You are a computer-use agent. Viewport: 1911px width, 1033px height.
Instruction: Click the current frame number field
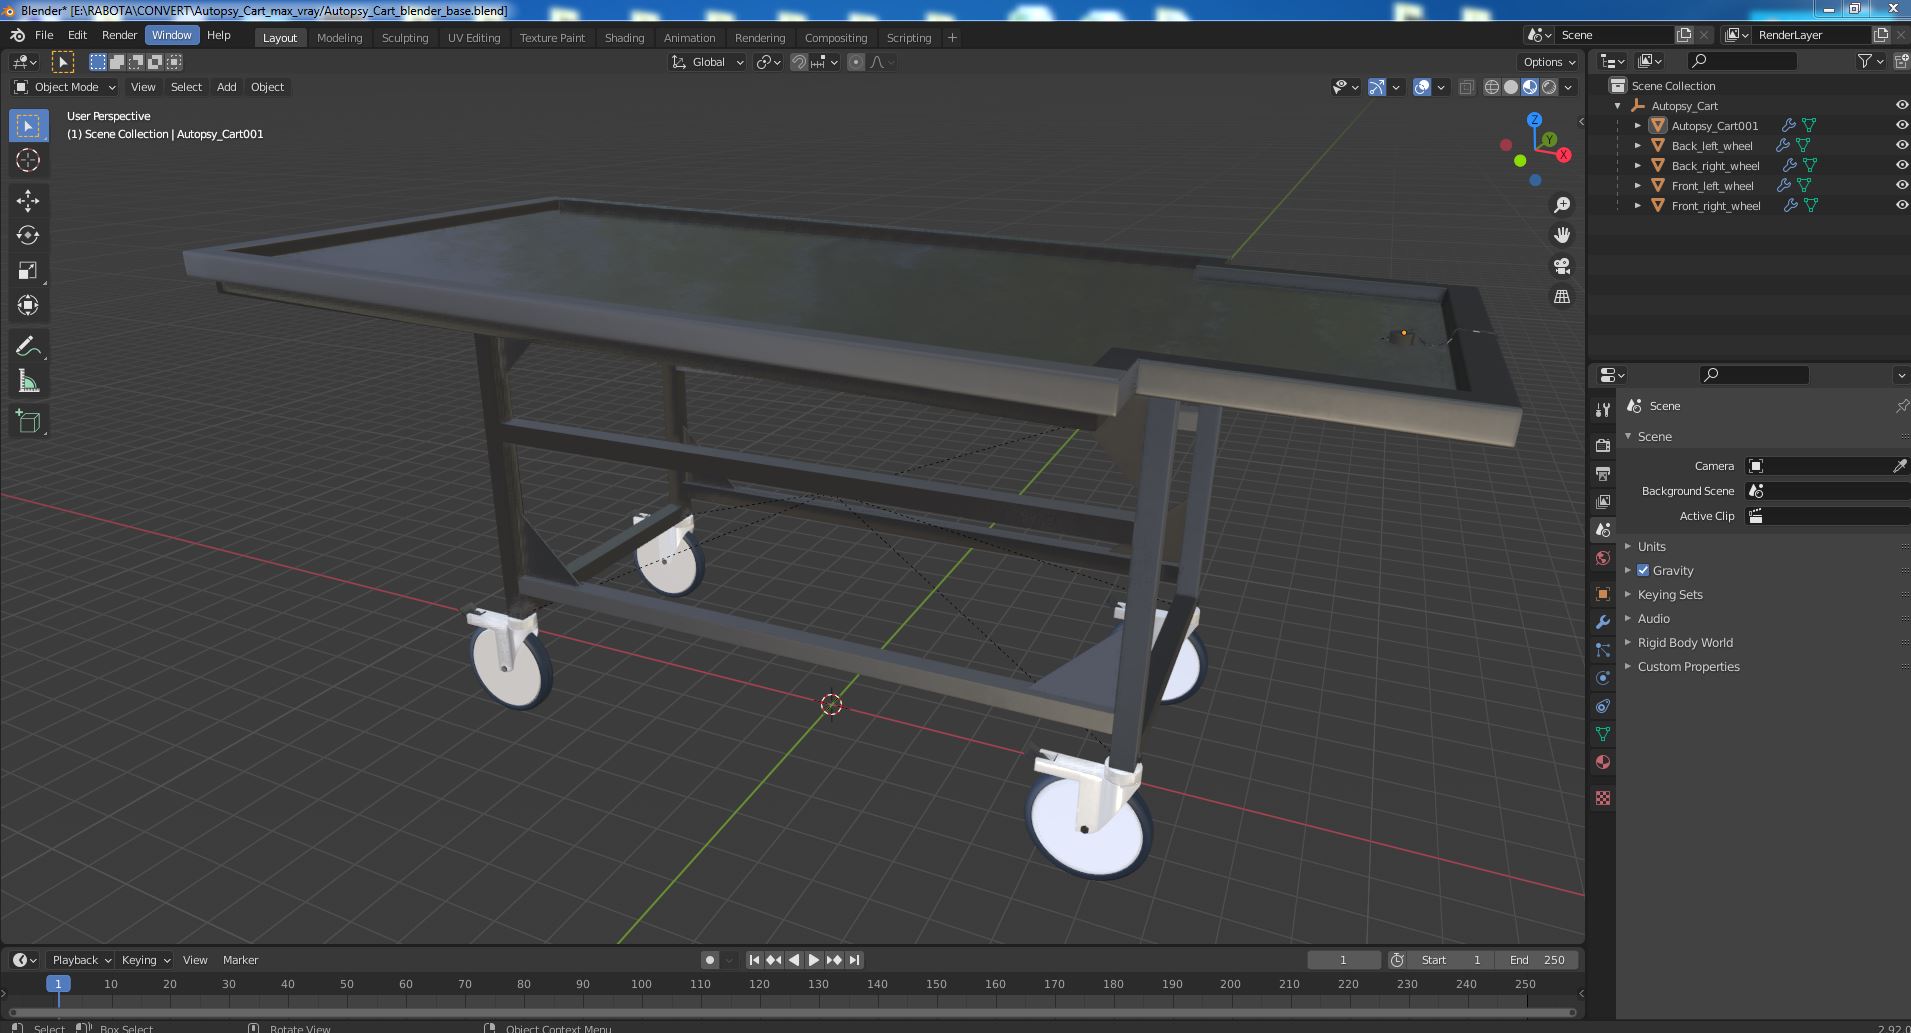[1343, 960]
